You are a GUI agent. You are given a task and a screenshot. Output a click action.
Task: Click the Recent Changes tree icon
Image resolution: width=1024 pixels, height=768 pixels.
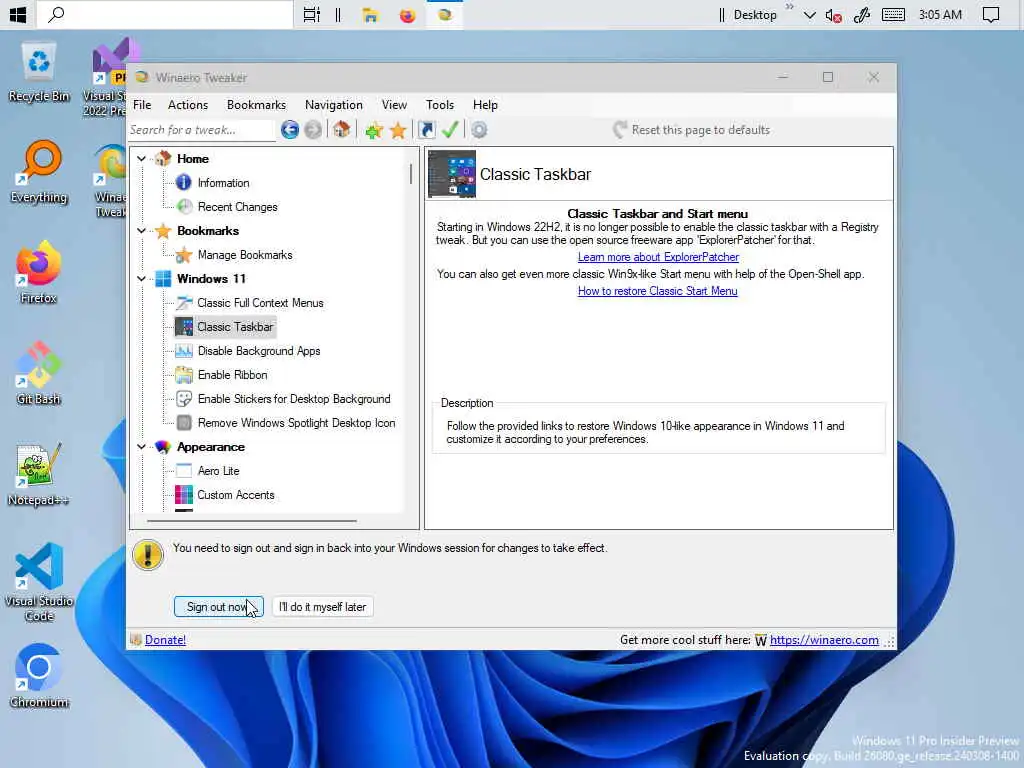coord(184,207)
